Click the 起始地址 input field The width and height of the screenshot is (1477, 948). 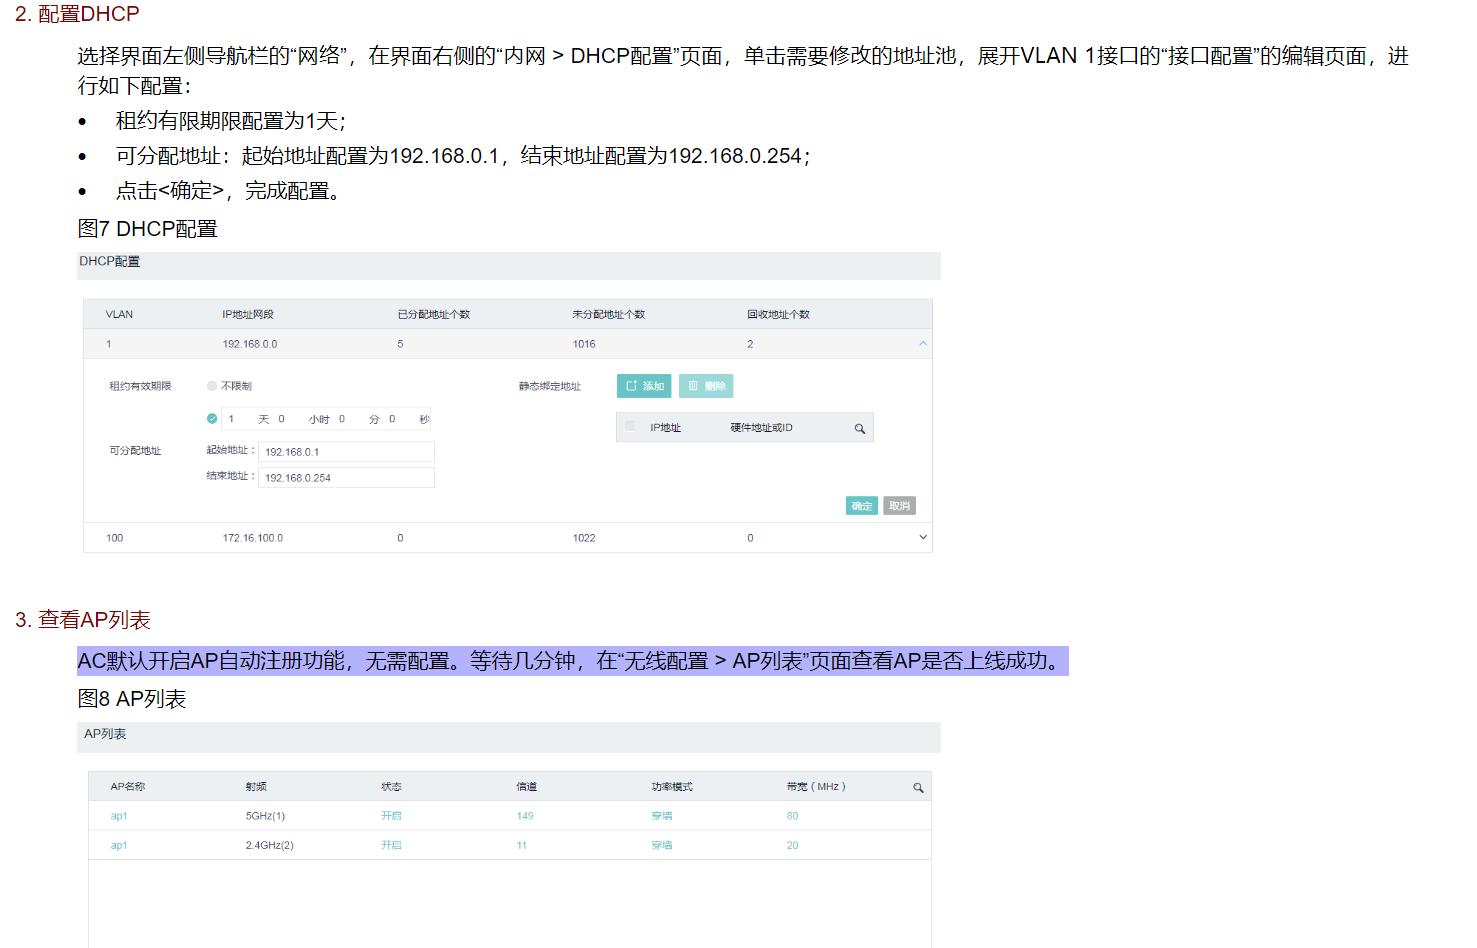click(x=346, y=452)
